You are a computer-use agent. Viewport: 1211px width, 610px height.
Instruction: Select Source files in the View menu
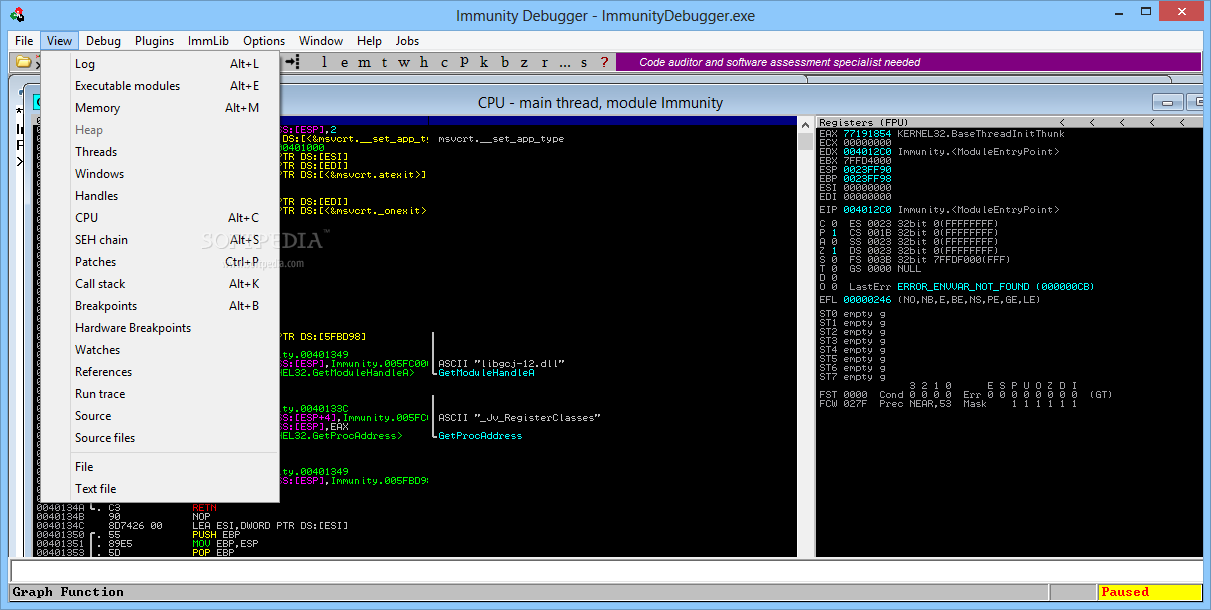point(160,438)
